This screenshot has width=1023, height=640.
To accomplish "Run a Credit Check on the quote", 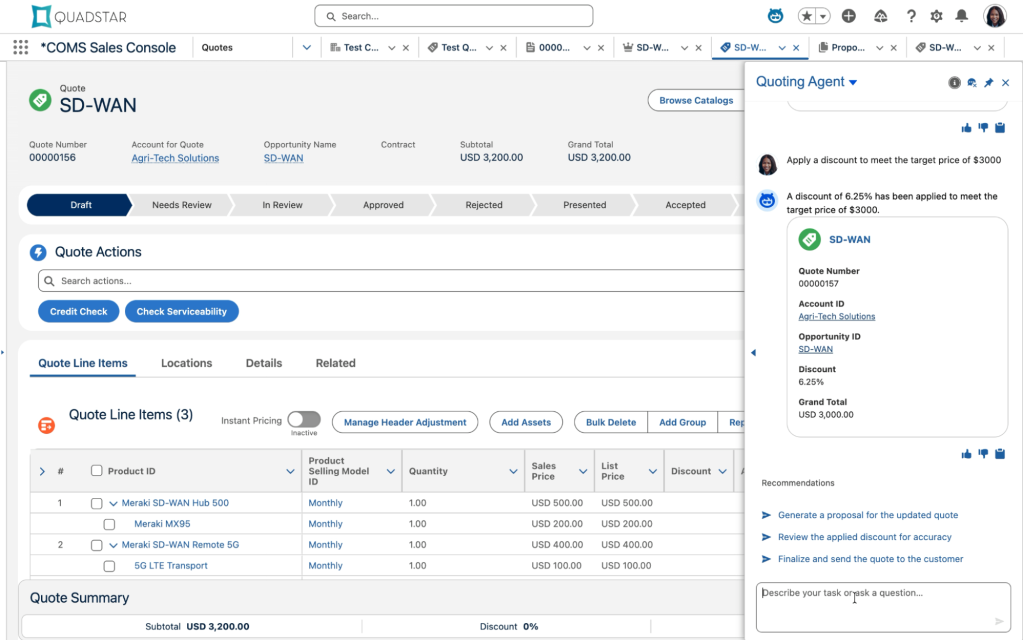I will click(78, 311).
